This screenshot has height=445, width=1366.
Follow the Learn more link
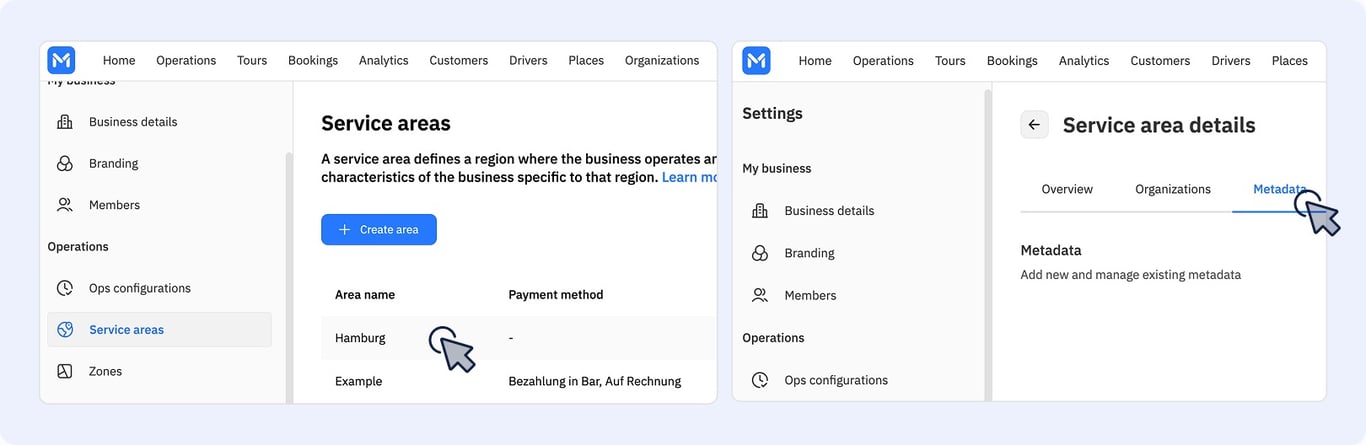coord(690,177)
